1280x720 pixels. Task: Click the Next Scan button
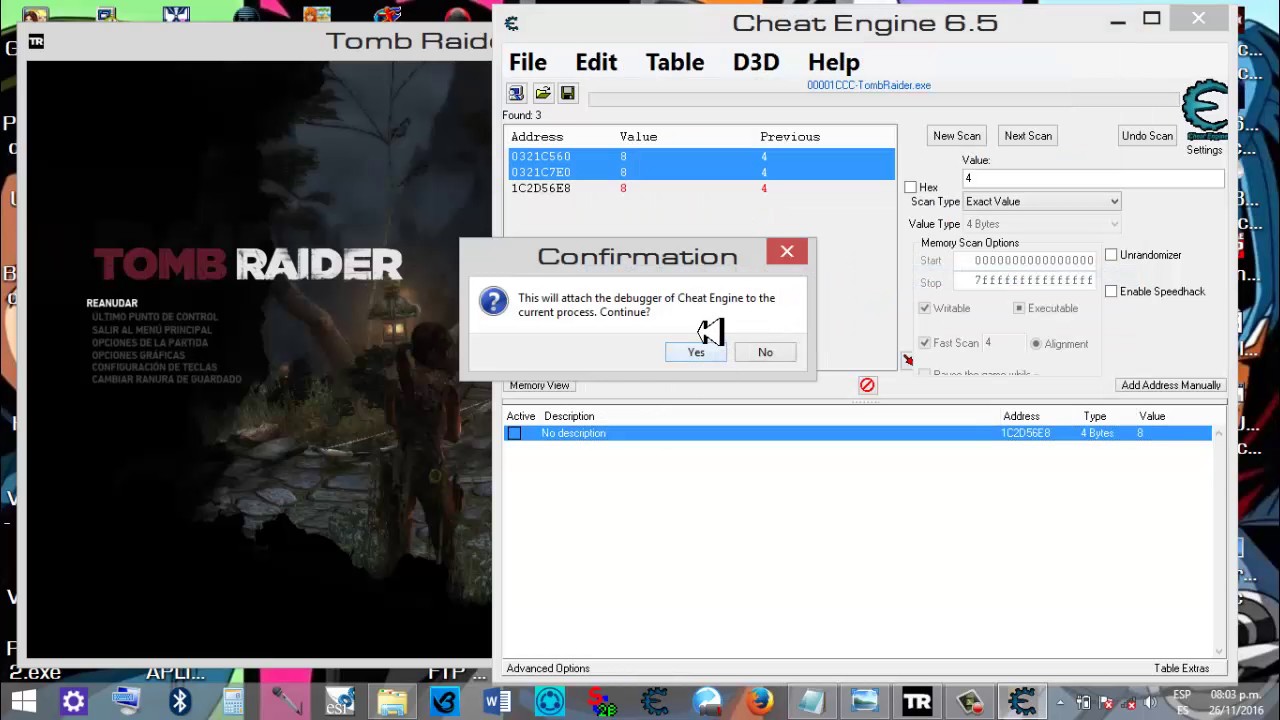pos(1028,136)
